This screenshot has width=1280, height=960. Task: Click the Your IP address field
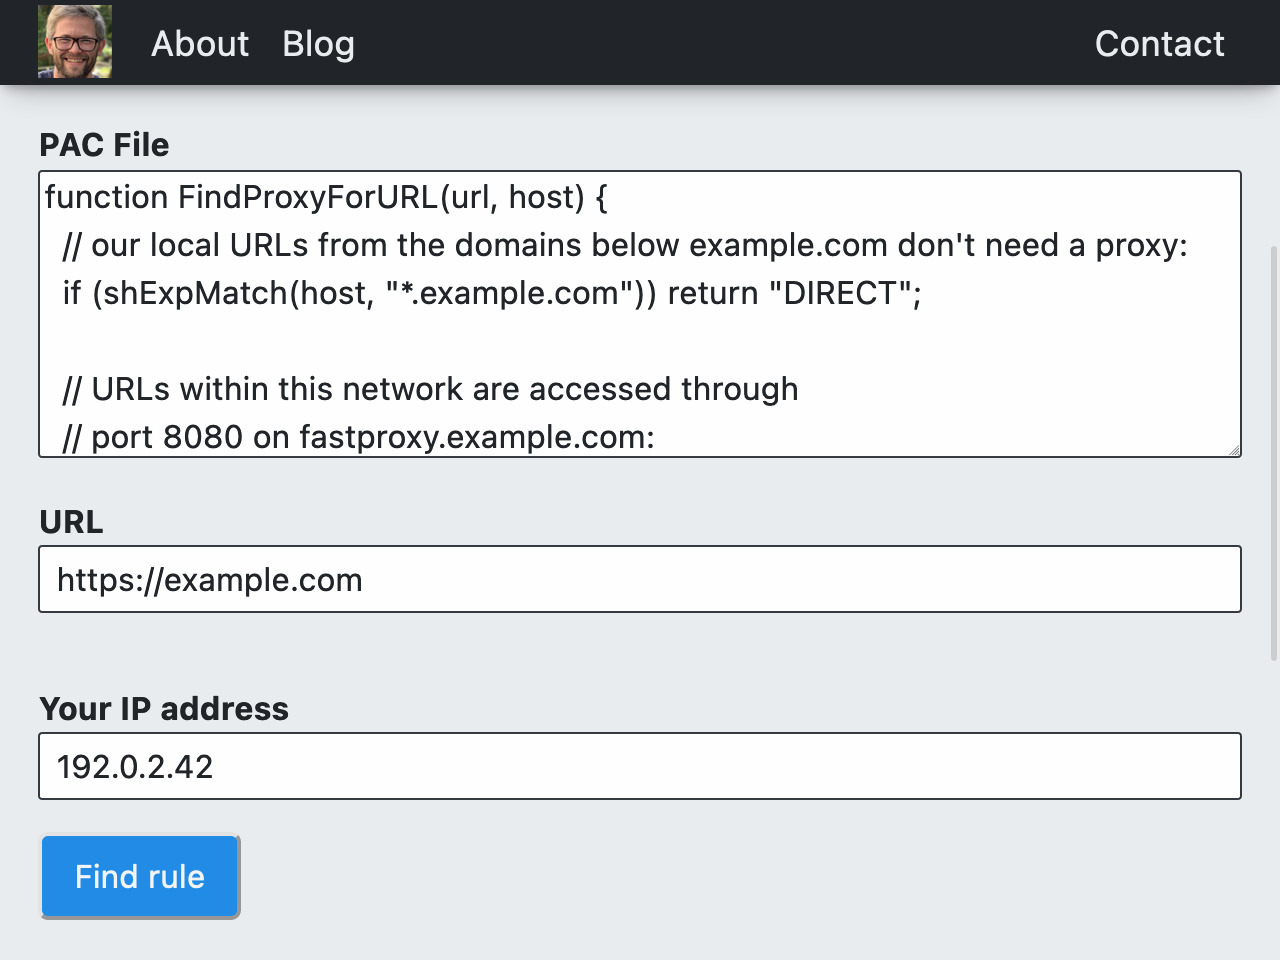[640, 766]
